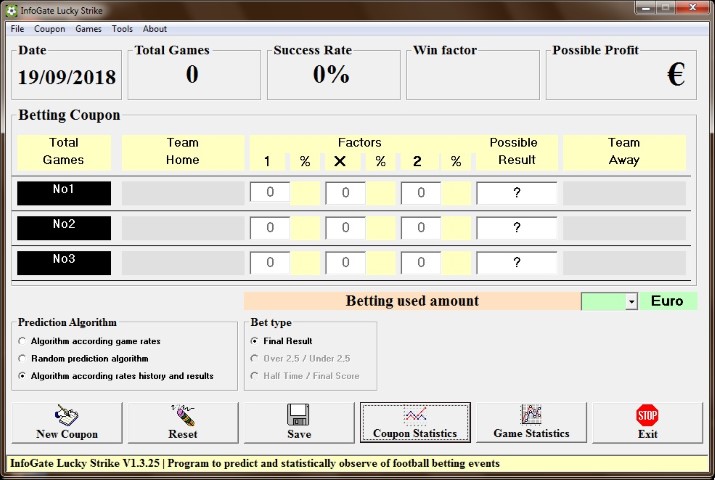
Task: Select Final Result bet type
Action: pos(255,341)
